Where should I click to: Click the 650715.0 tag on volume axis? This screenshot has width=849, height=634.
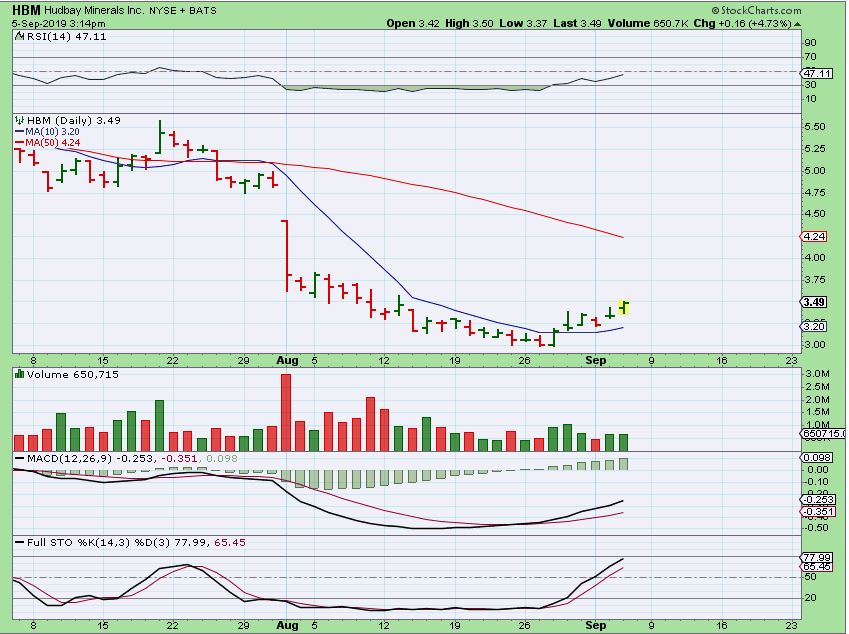822,434
